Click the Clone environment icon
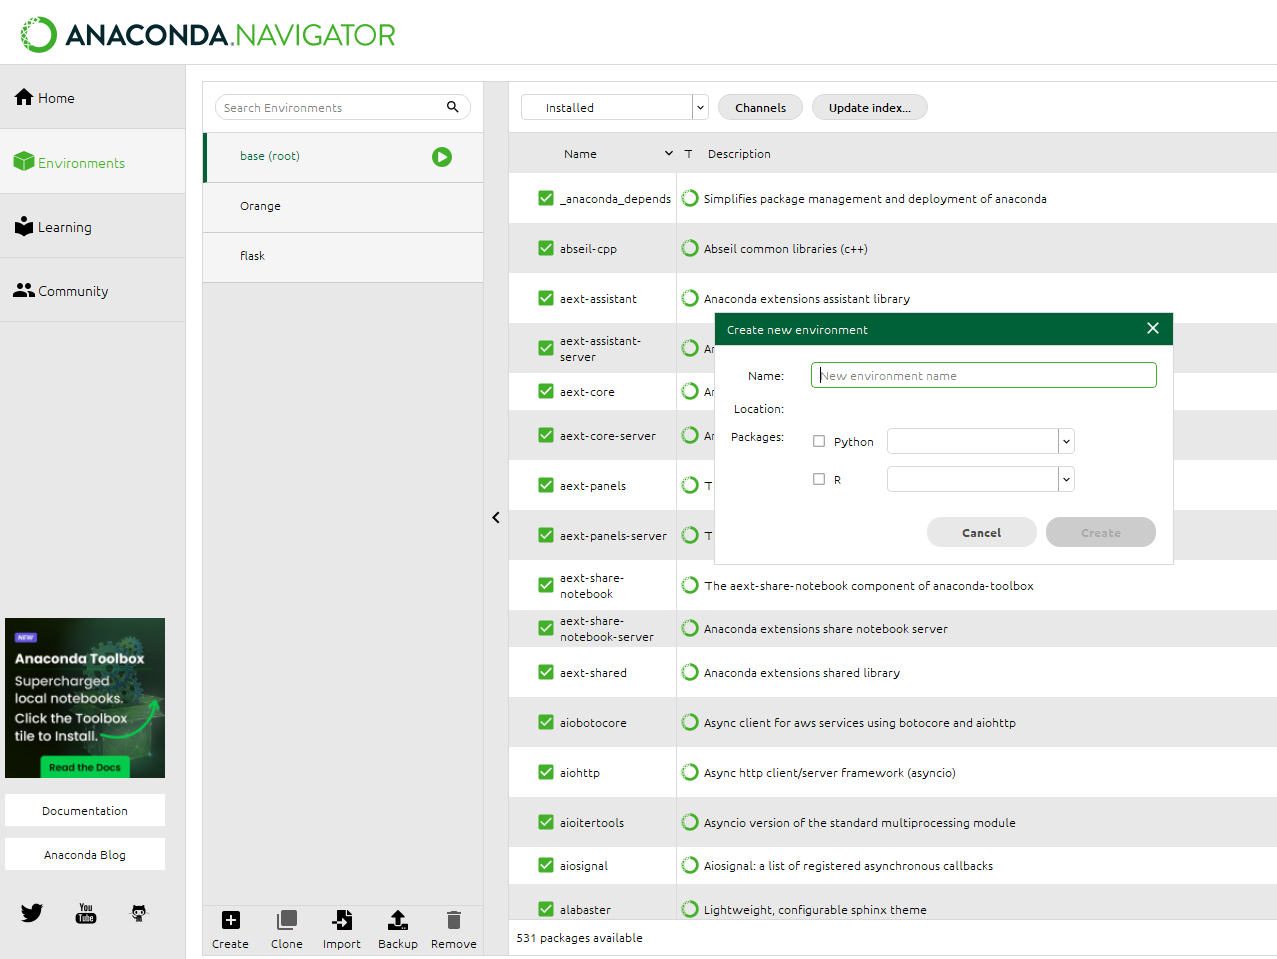Screen dimensions: 1277x959 287,920
